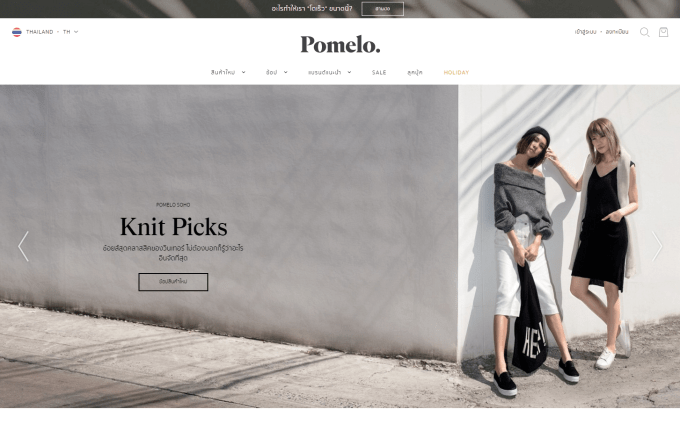
Task: Click the login link in header
Action: 585,32
